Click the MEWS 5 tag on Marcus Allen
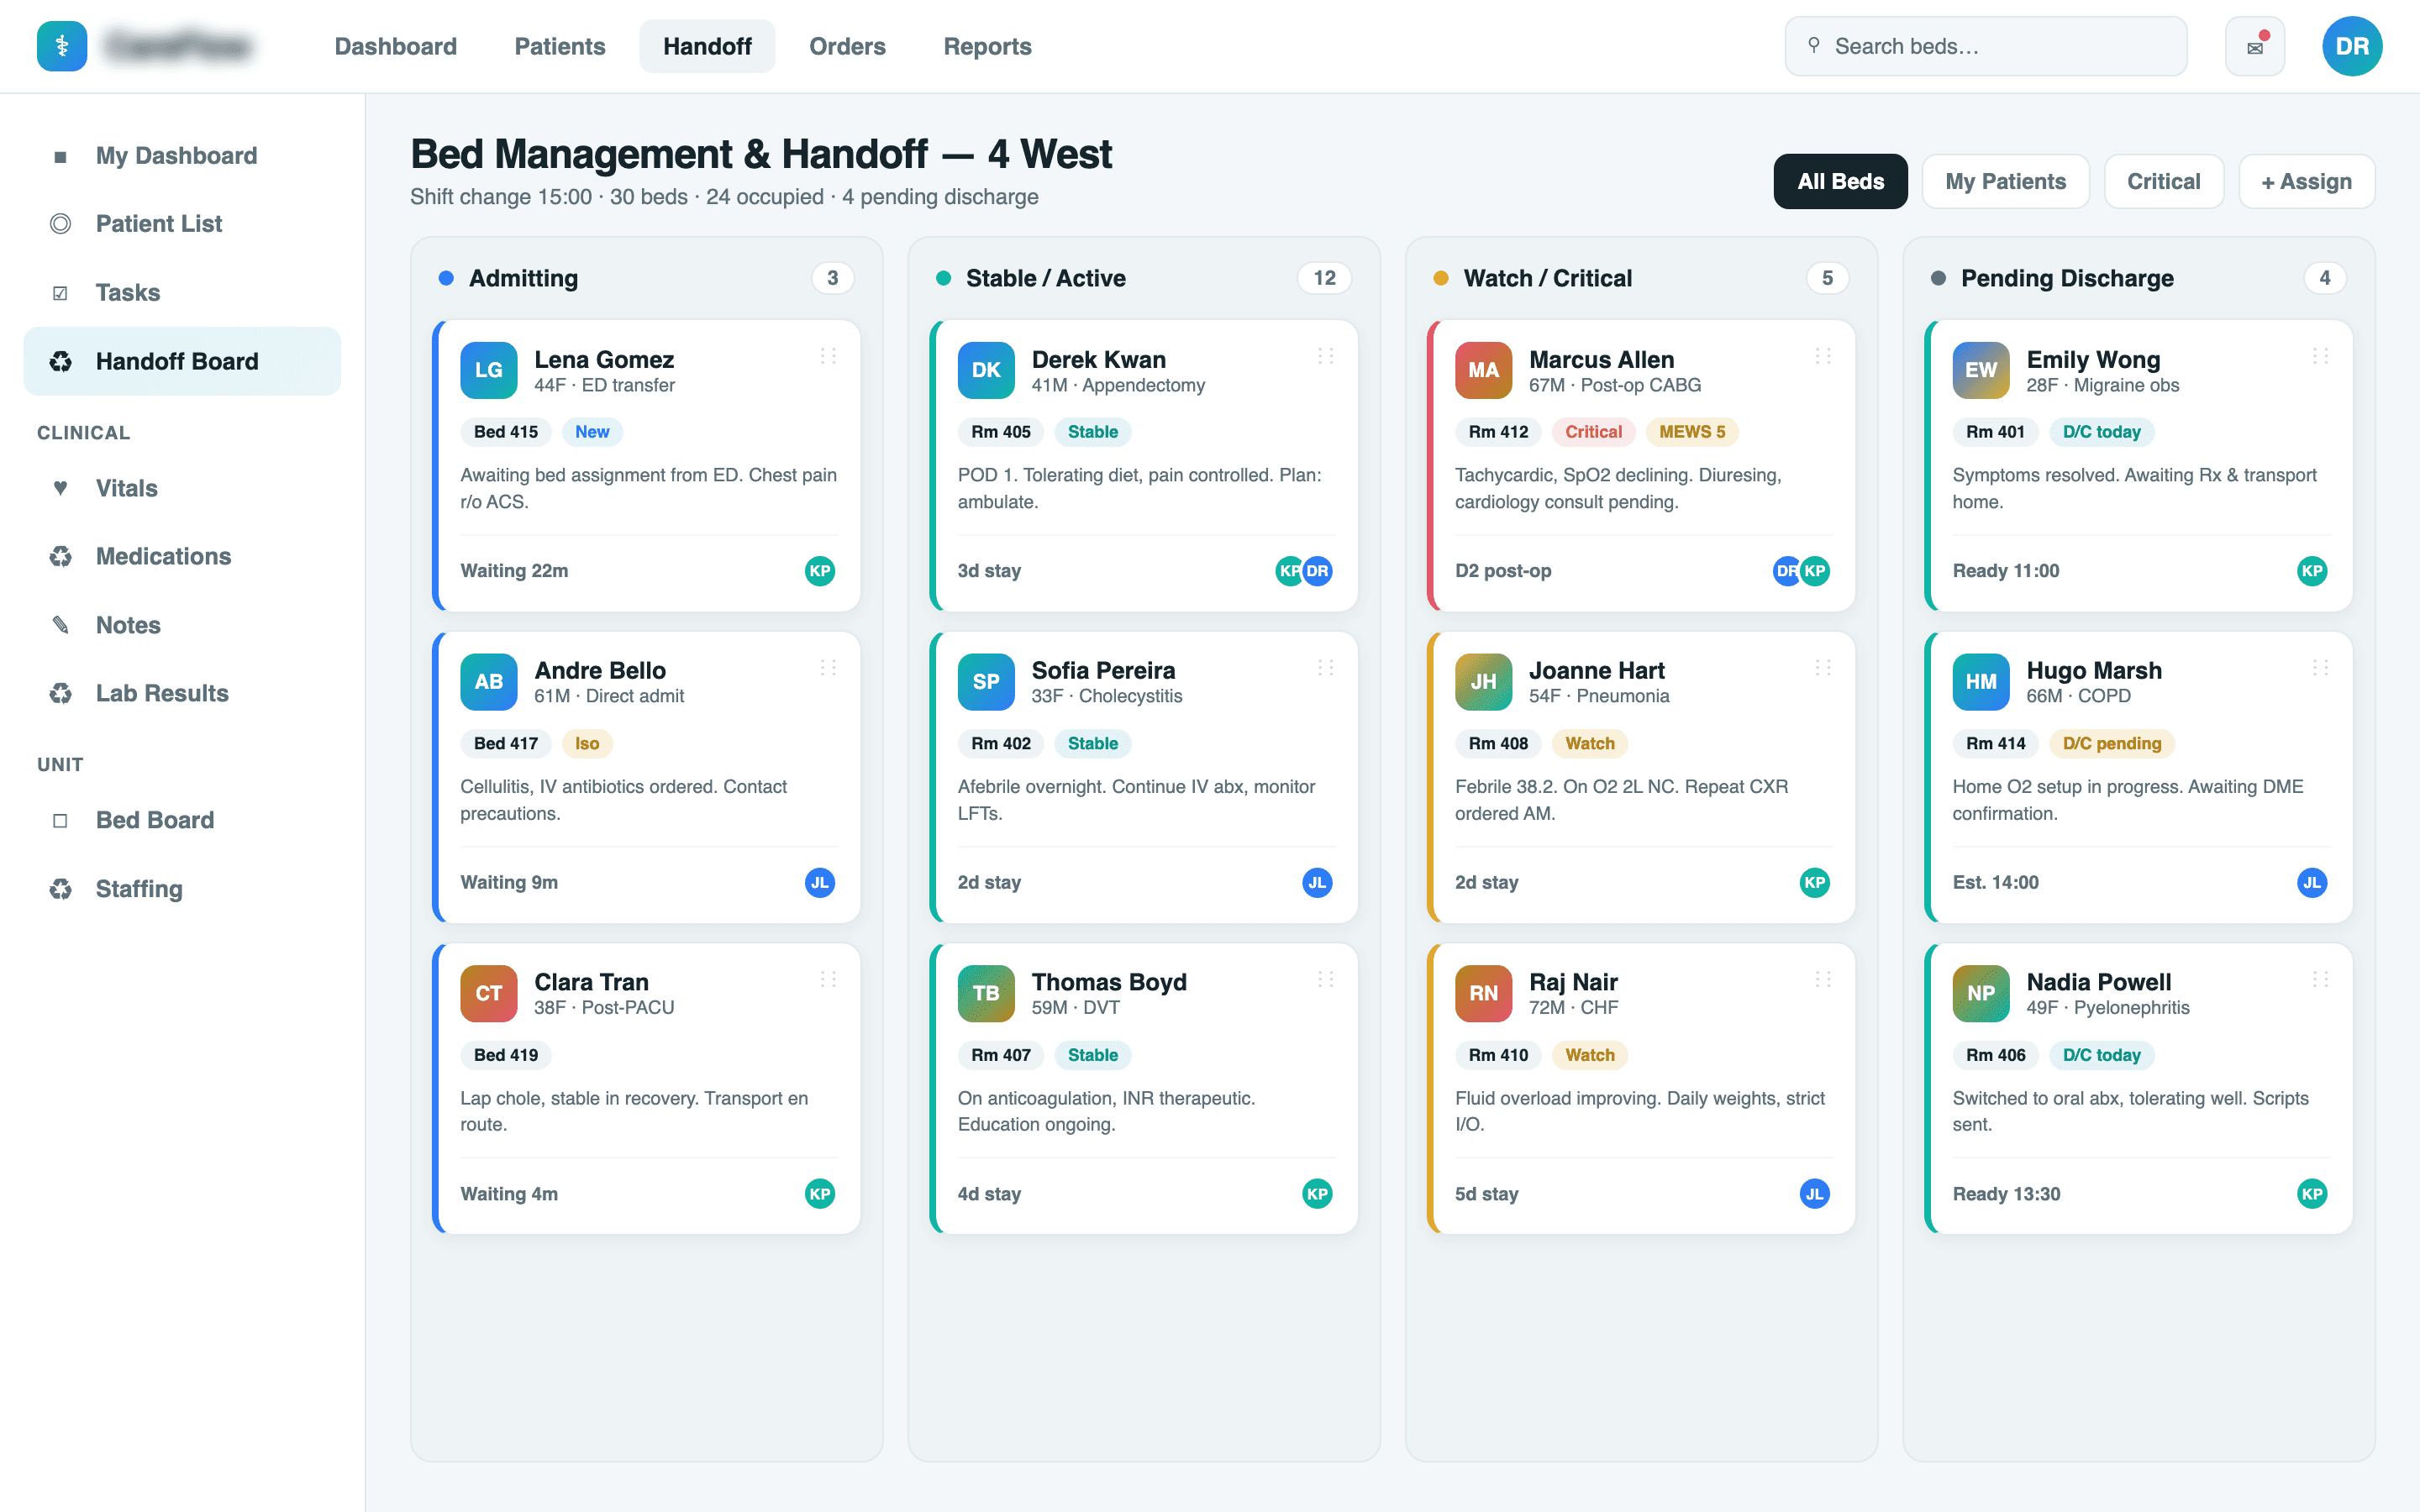 (x=1692, y=432)
